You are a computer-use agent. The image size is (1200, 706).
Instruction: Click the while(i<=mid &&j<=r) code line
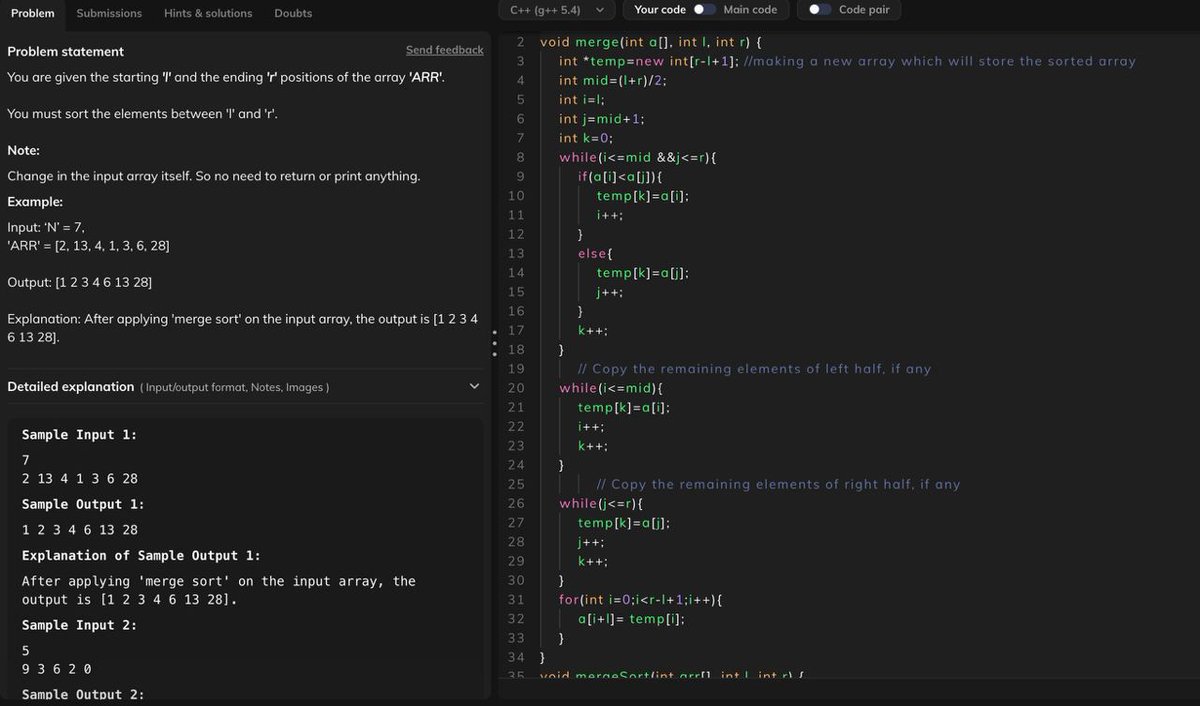click(637, 157)
